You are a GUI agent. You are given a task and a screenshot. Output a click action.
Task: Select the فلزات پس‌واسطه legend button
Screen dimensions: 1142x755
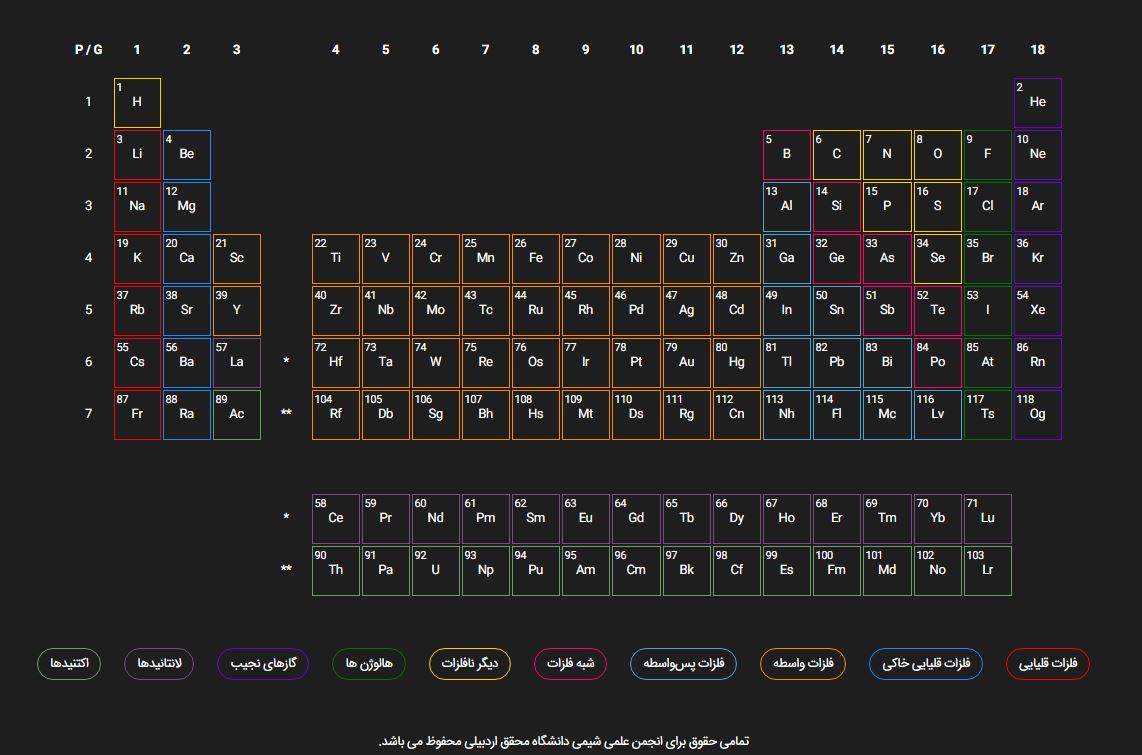(x=683, y=663)
